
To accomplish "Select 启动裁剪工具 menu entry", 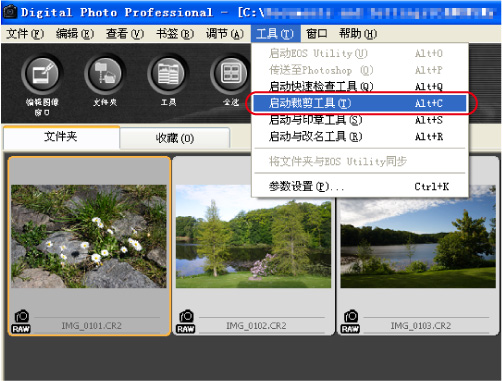I will click(360, 103).
